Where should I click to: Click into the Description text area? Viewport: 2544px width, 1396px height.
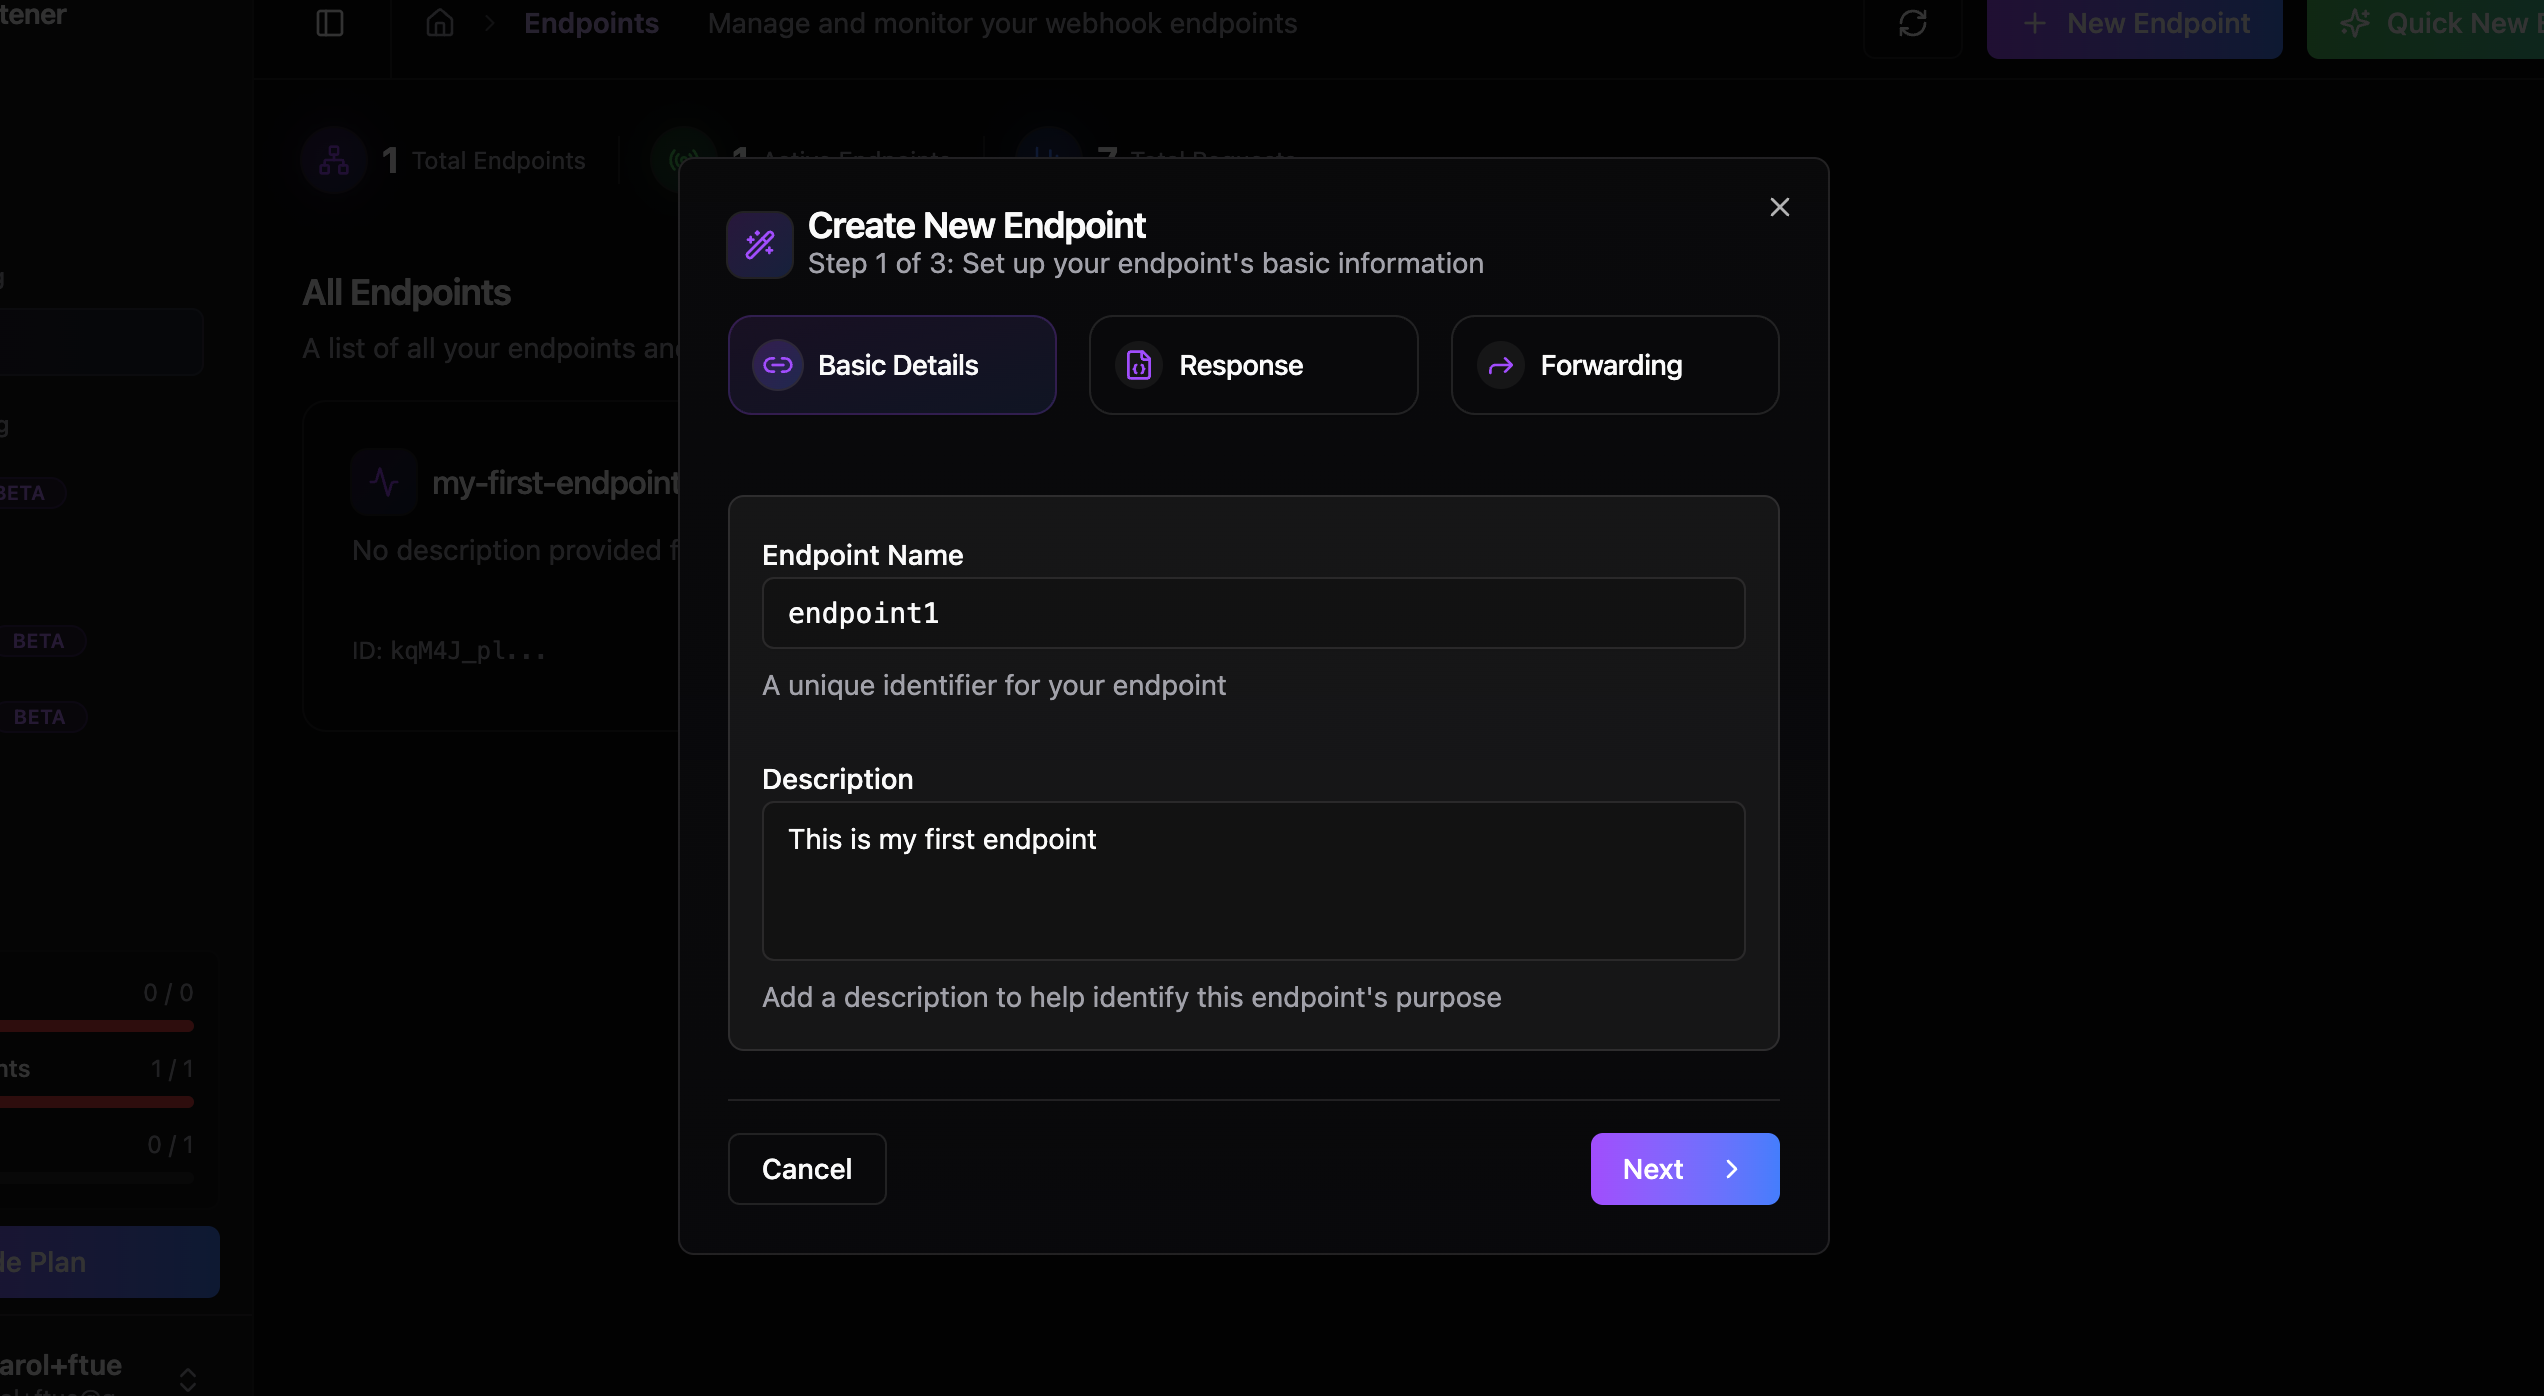[x=1253, y=881]
